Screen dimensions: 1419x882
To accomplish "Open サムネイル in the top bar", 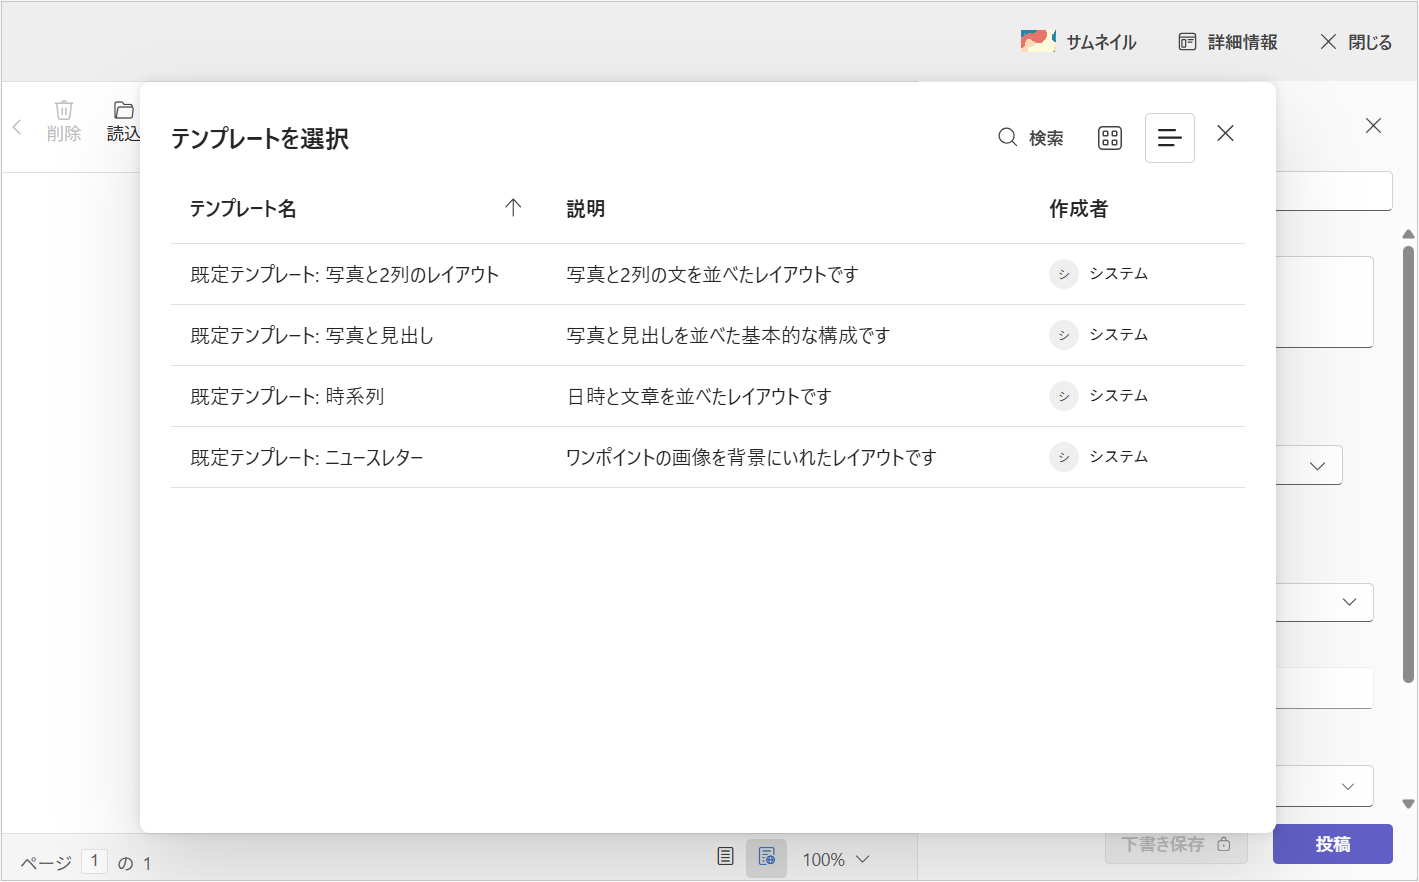I will [x=1078, y=42].
